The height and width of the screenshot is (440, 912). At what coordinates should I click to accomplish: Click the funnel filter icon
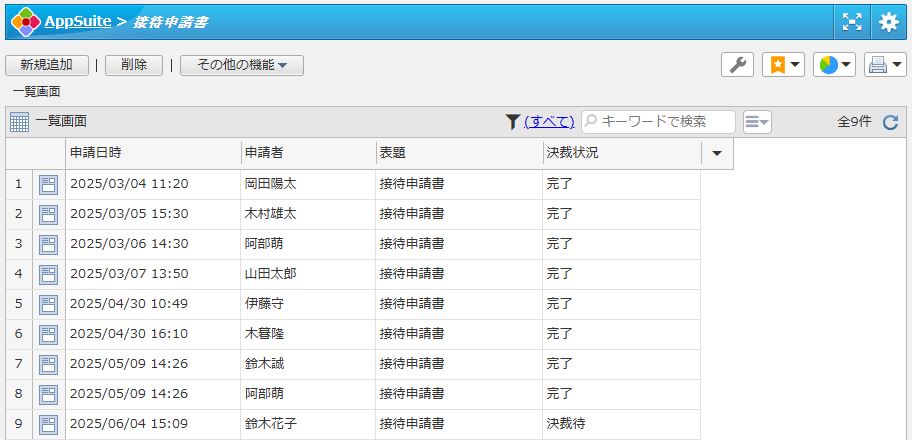[513, 122]
